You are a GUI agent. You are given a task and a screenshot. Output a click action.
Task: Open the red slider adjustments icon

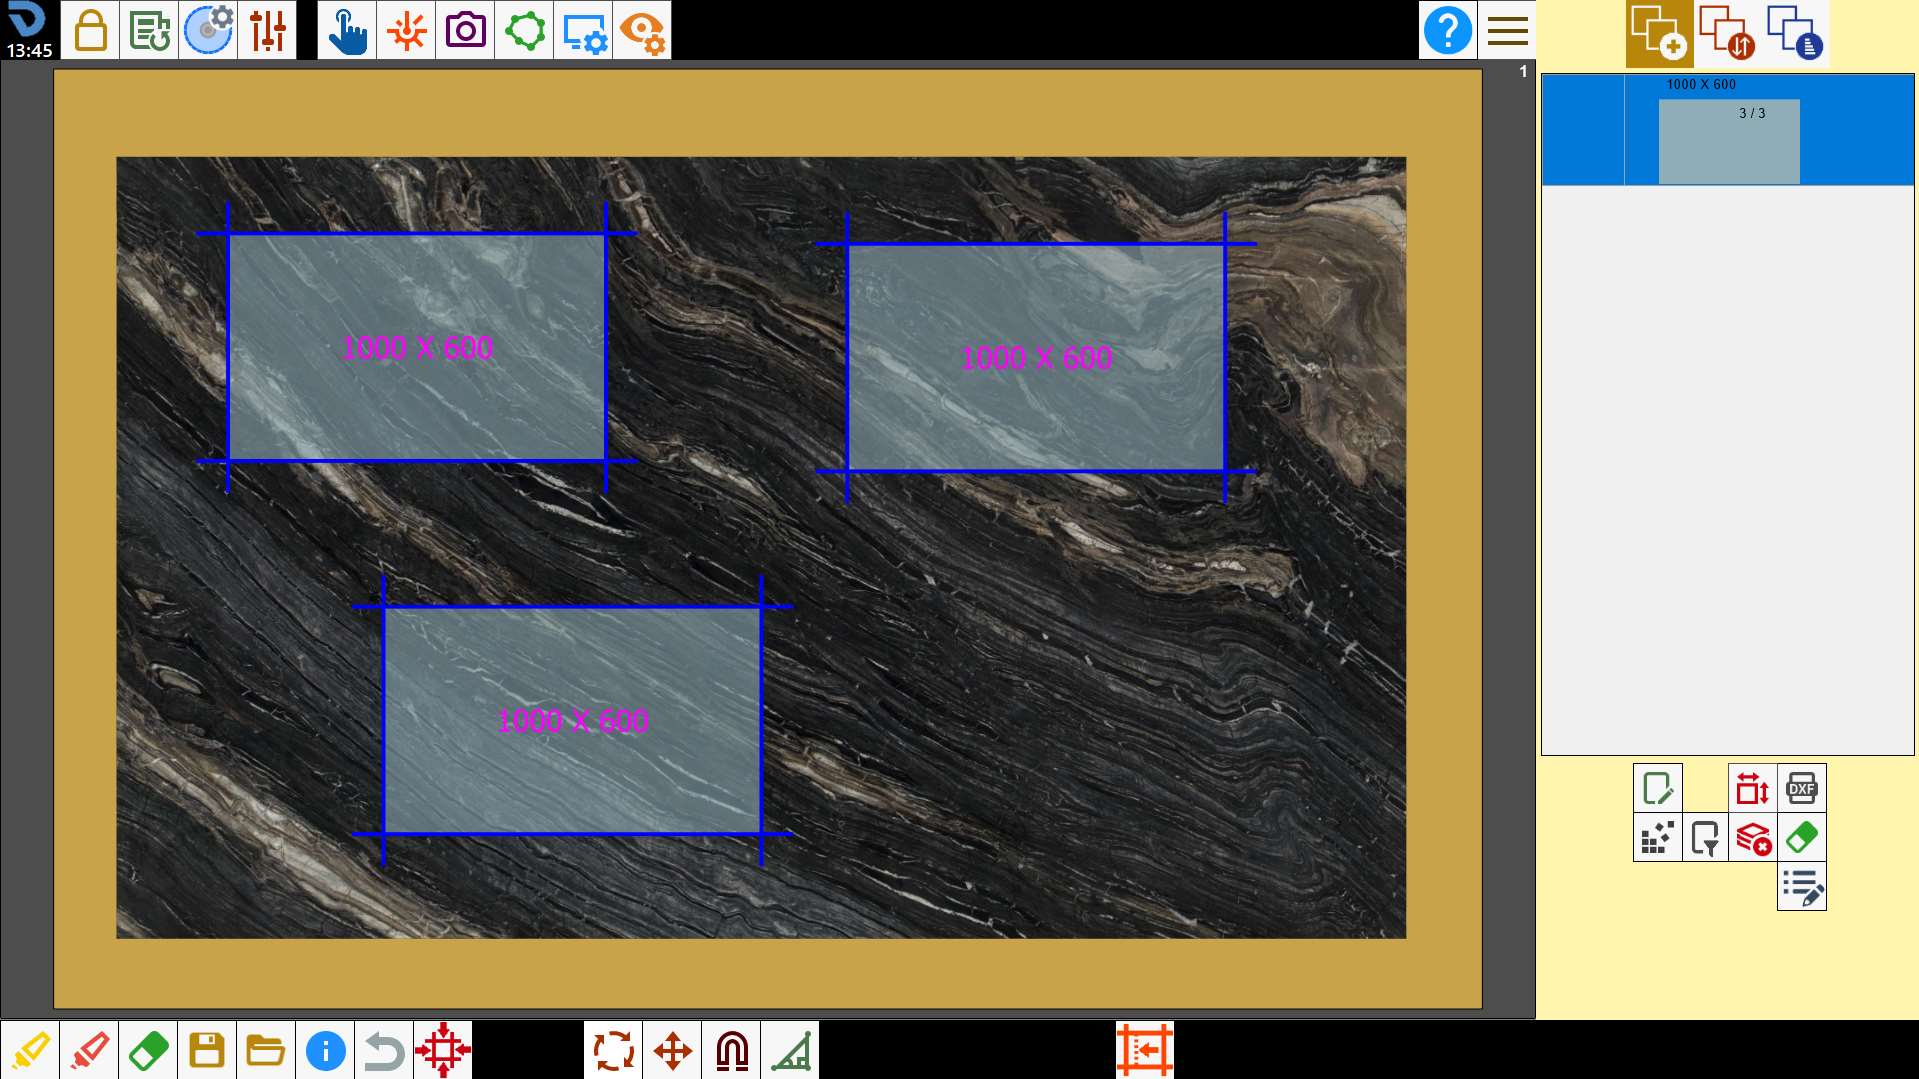click(x=267, y=30)
